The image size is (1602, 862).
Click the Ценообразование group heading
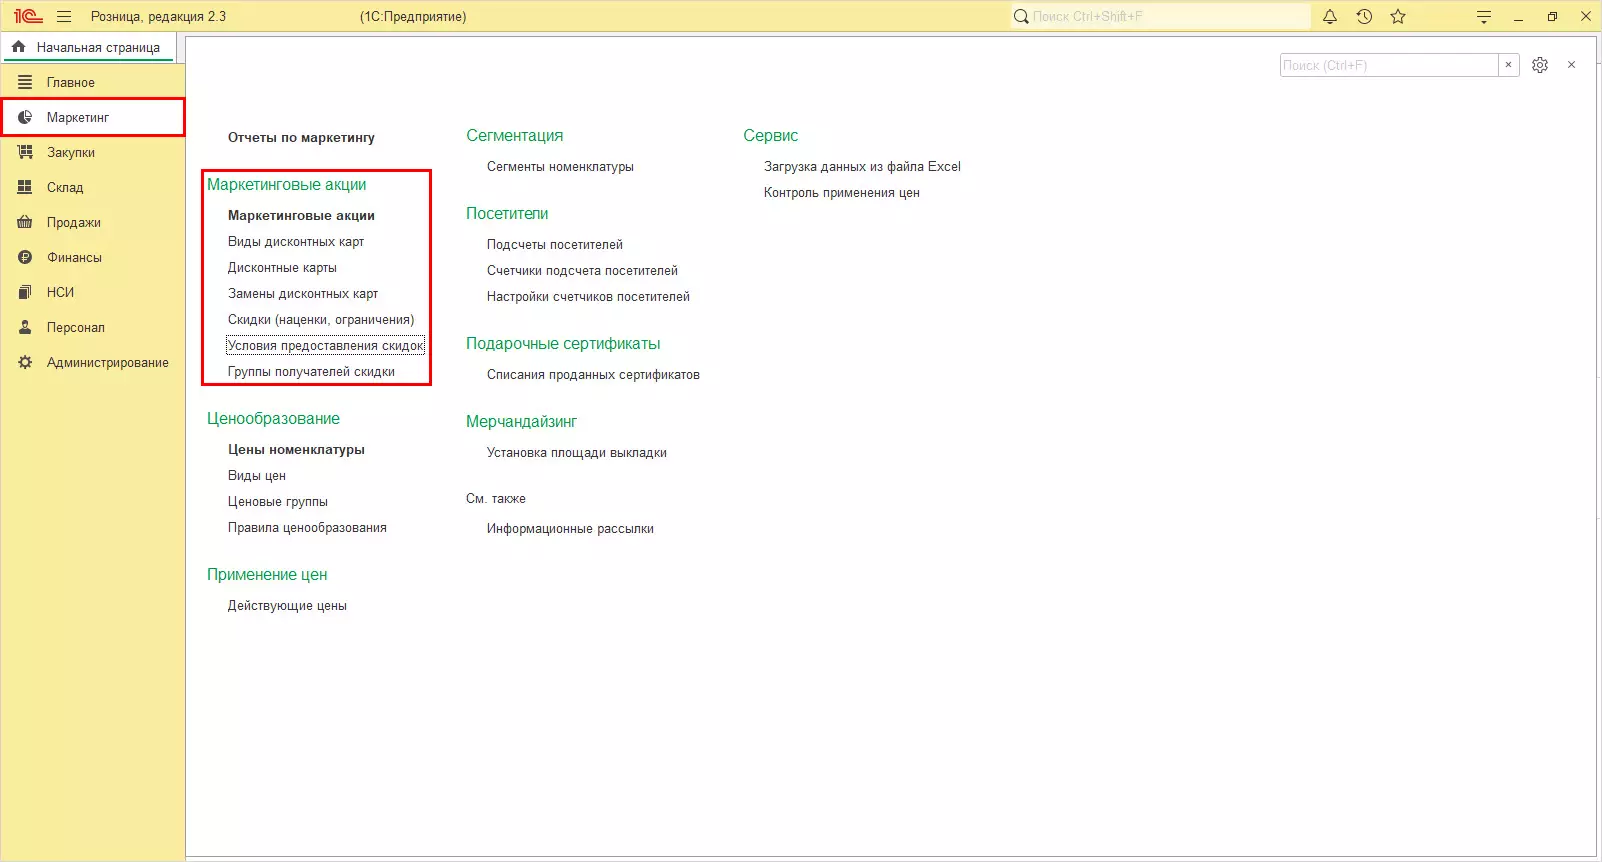[273, 418]
